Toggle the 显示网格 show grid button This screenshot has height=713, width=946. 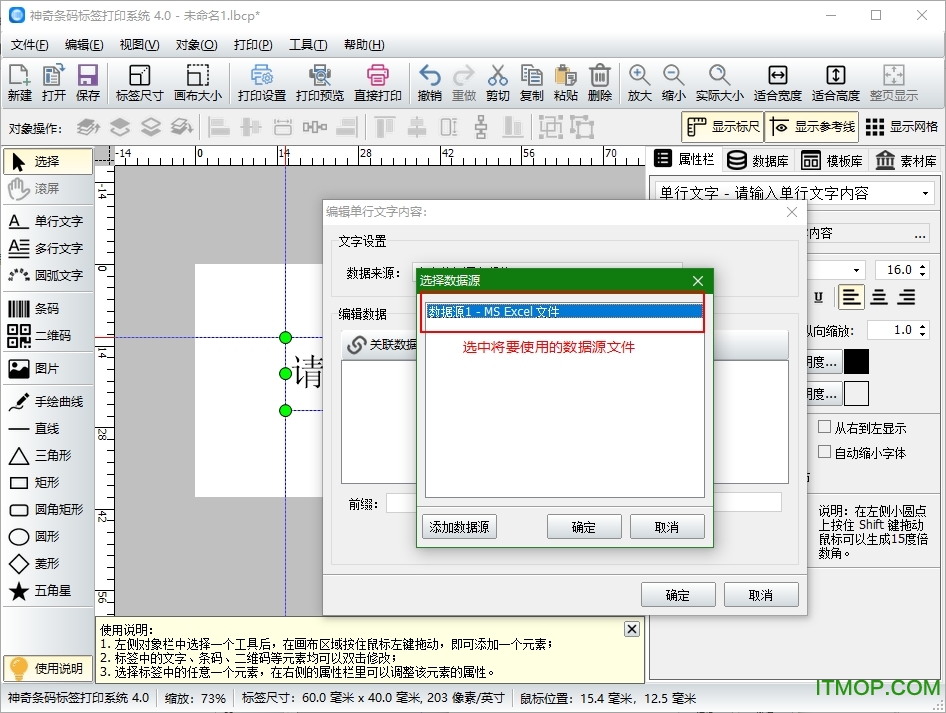pyautogui.click(x=902, y=127)
